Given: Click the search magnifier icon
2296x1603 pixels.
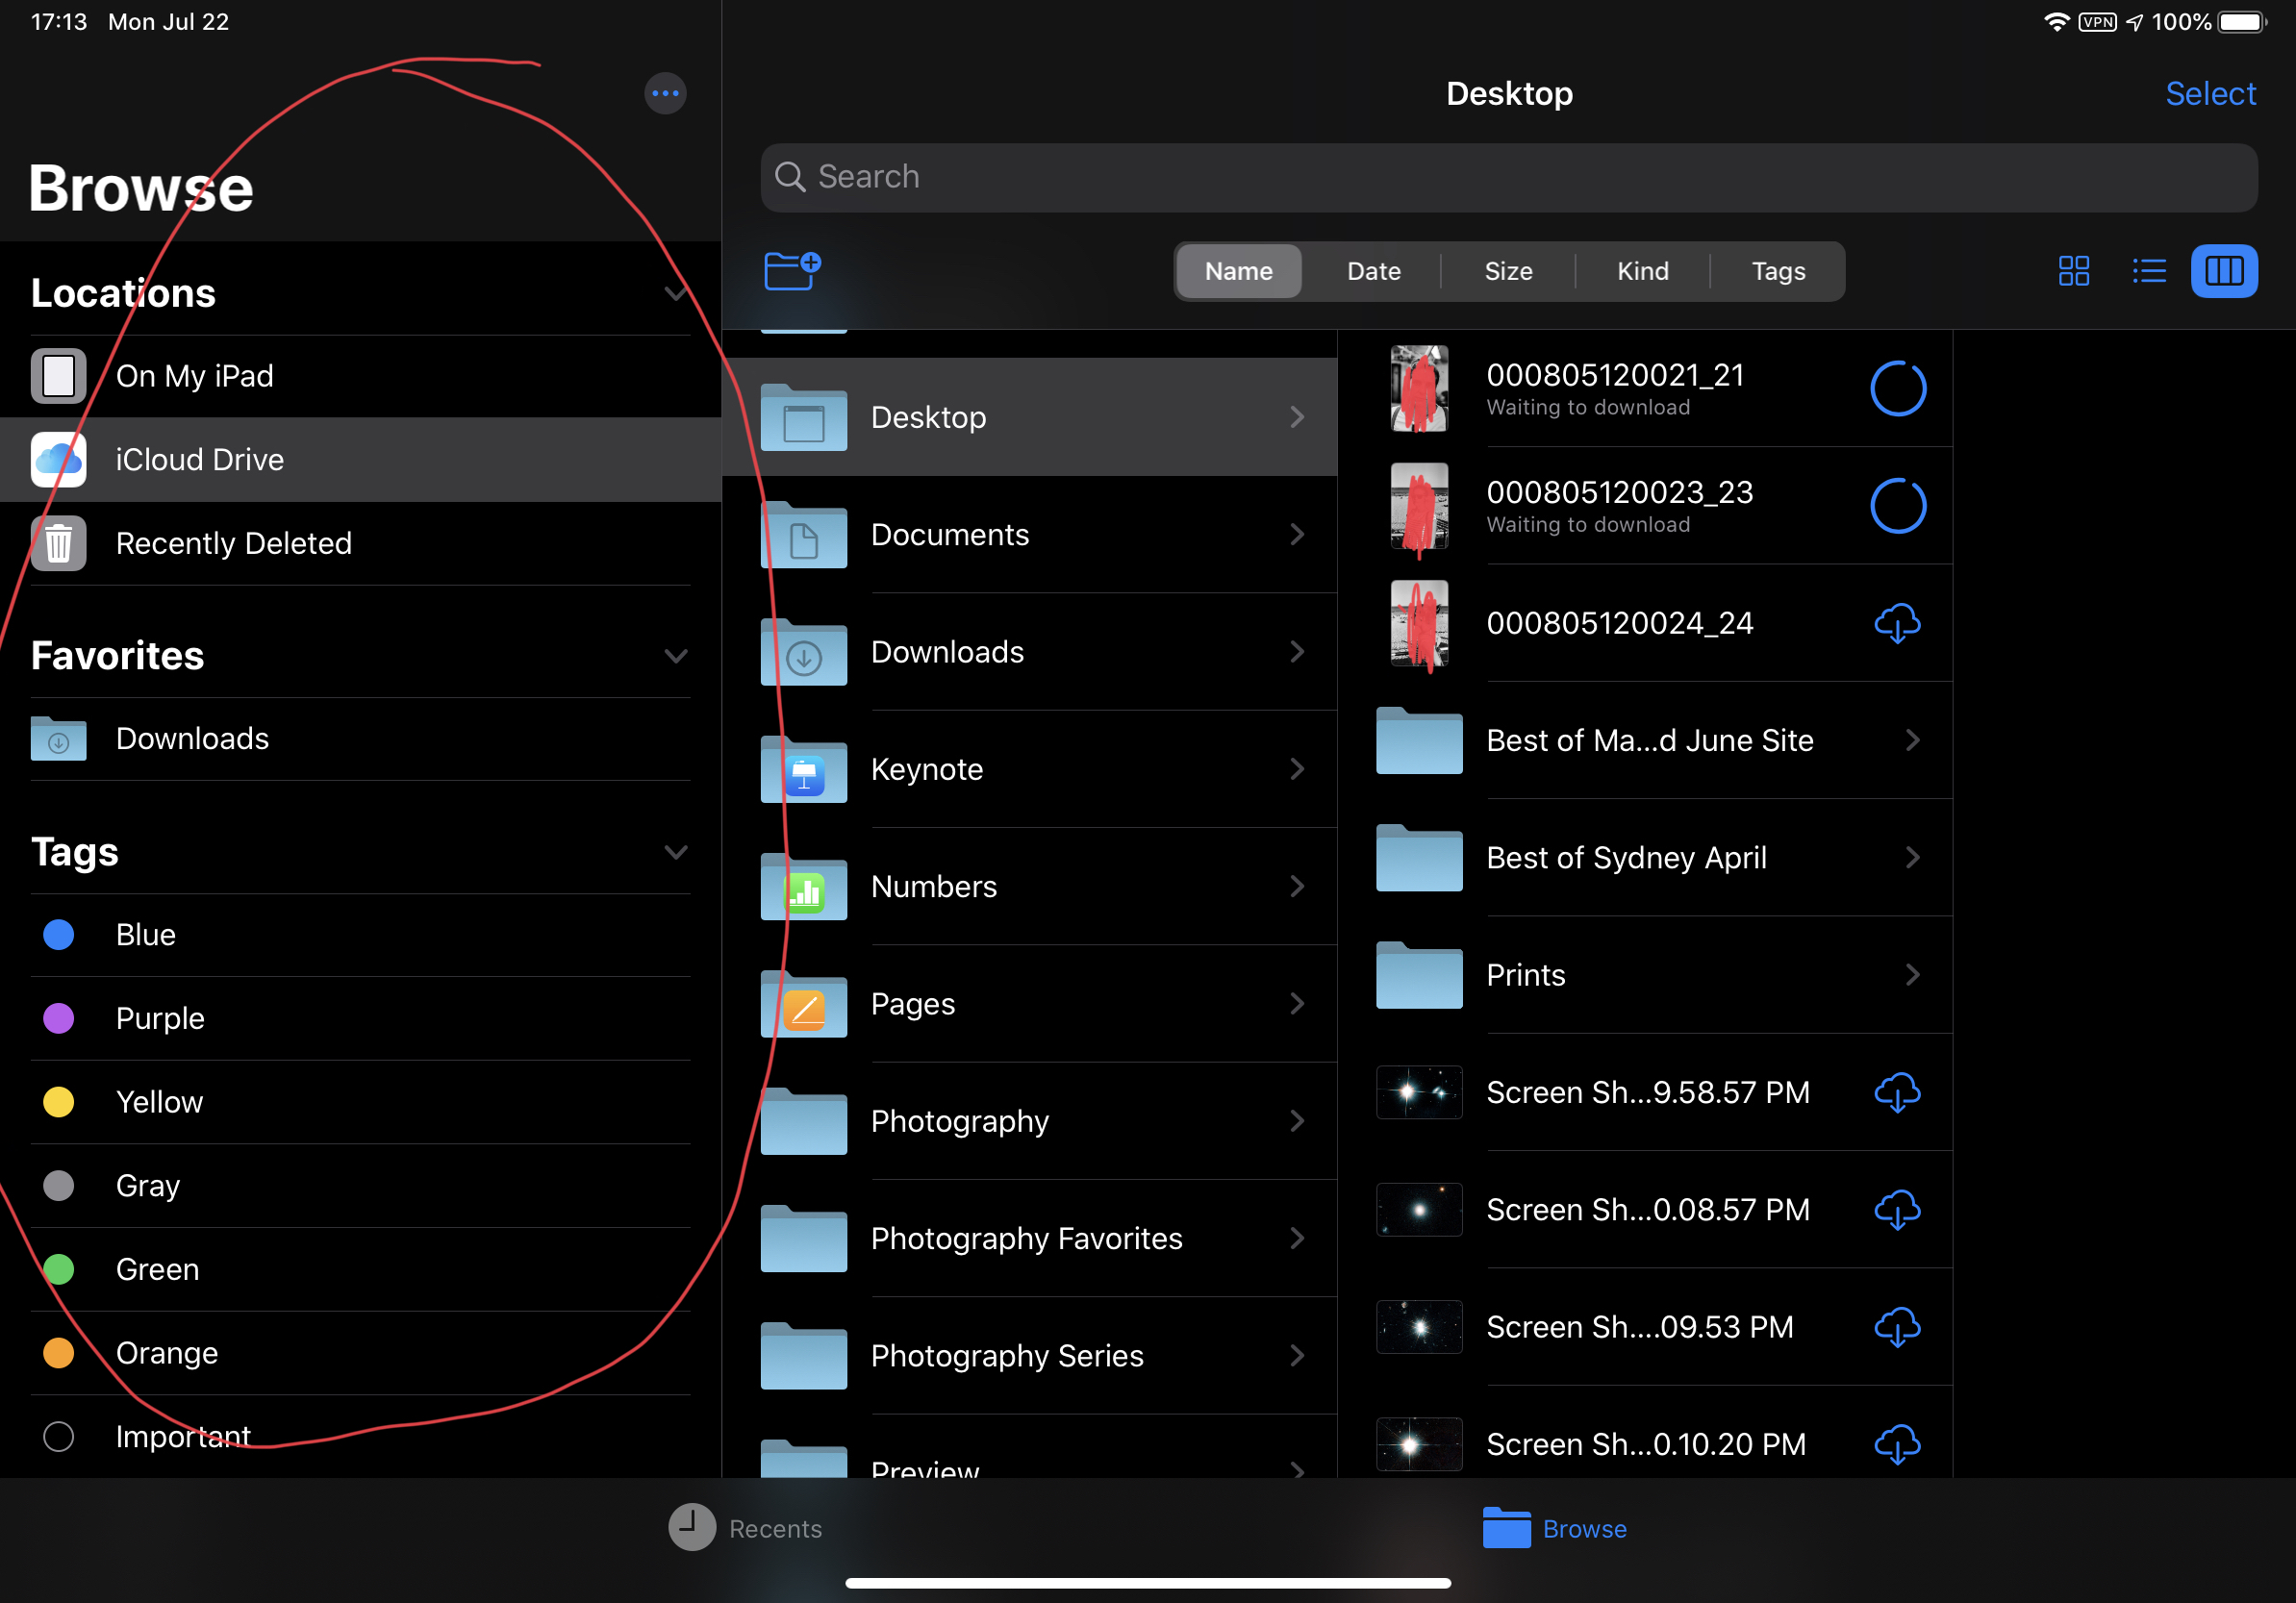Looking at the screenshot, I should click(789, 177).
